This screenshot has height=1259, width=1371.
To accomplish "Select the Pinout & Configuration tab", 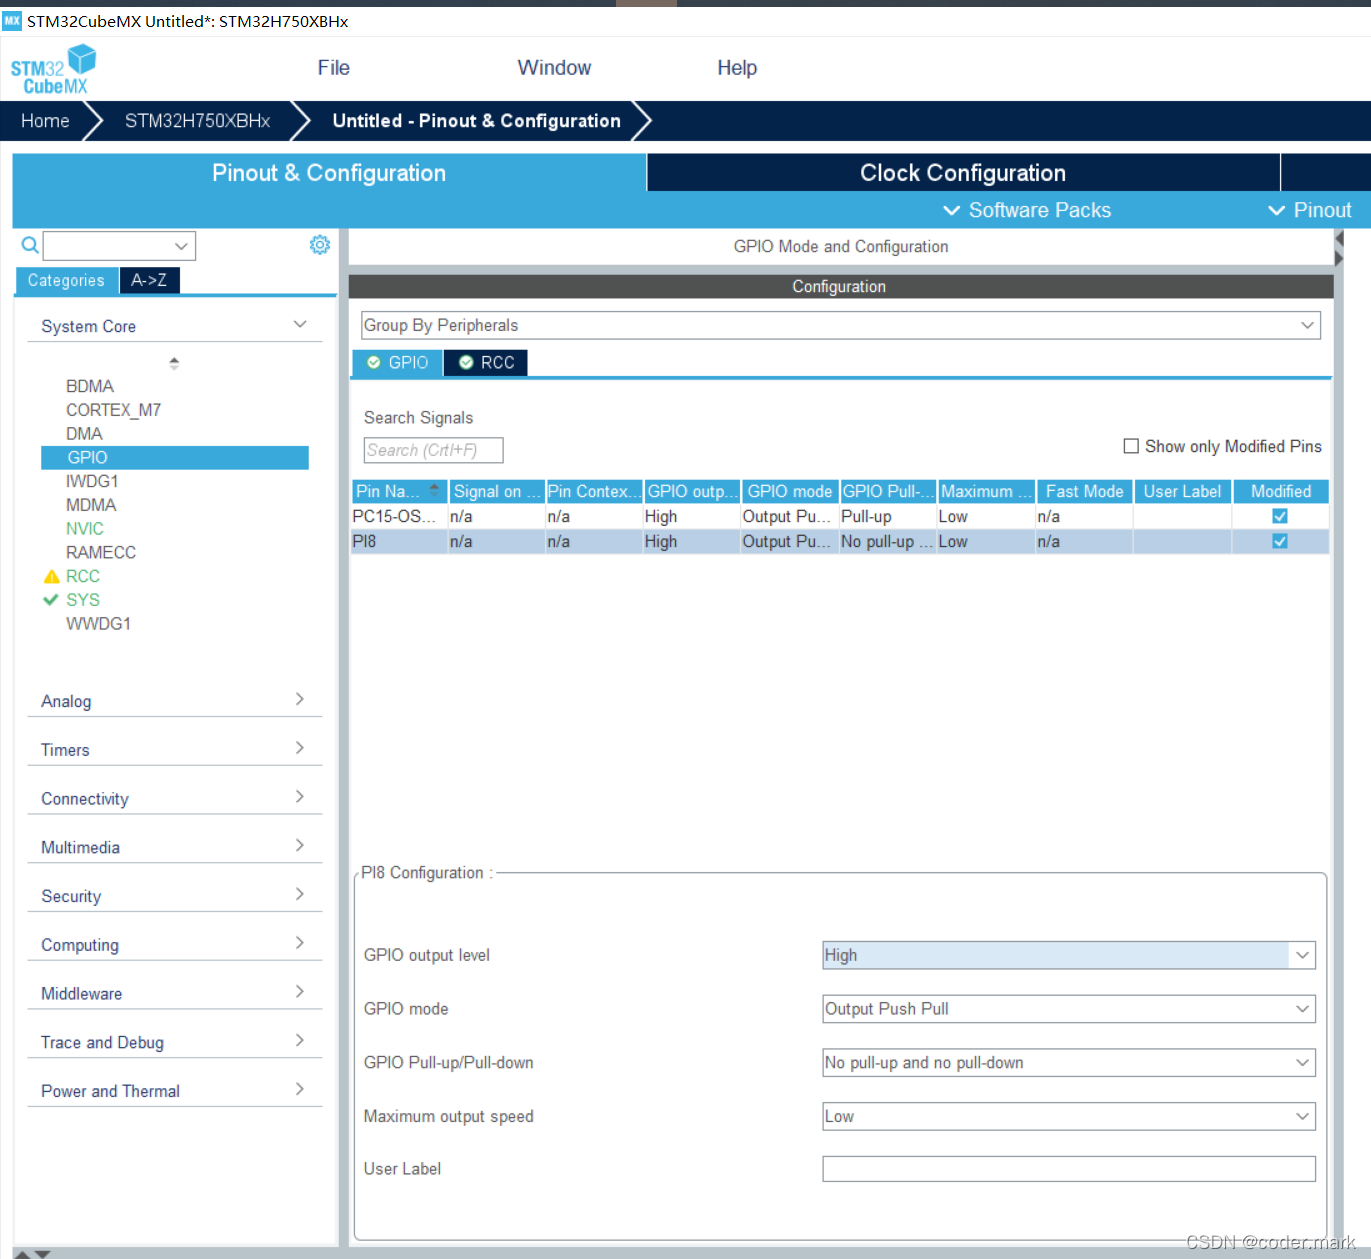I will tap(329, 173).
